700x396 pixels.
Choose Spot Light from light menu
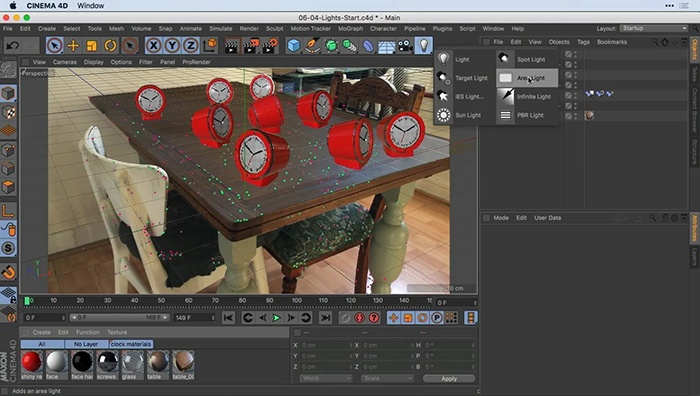[x=527, y=59]
